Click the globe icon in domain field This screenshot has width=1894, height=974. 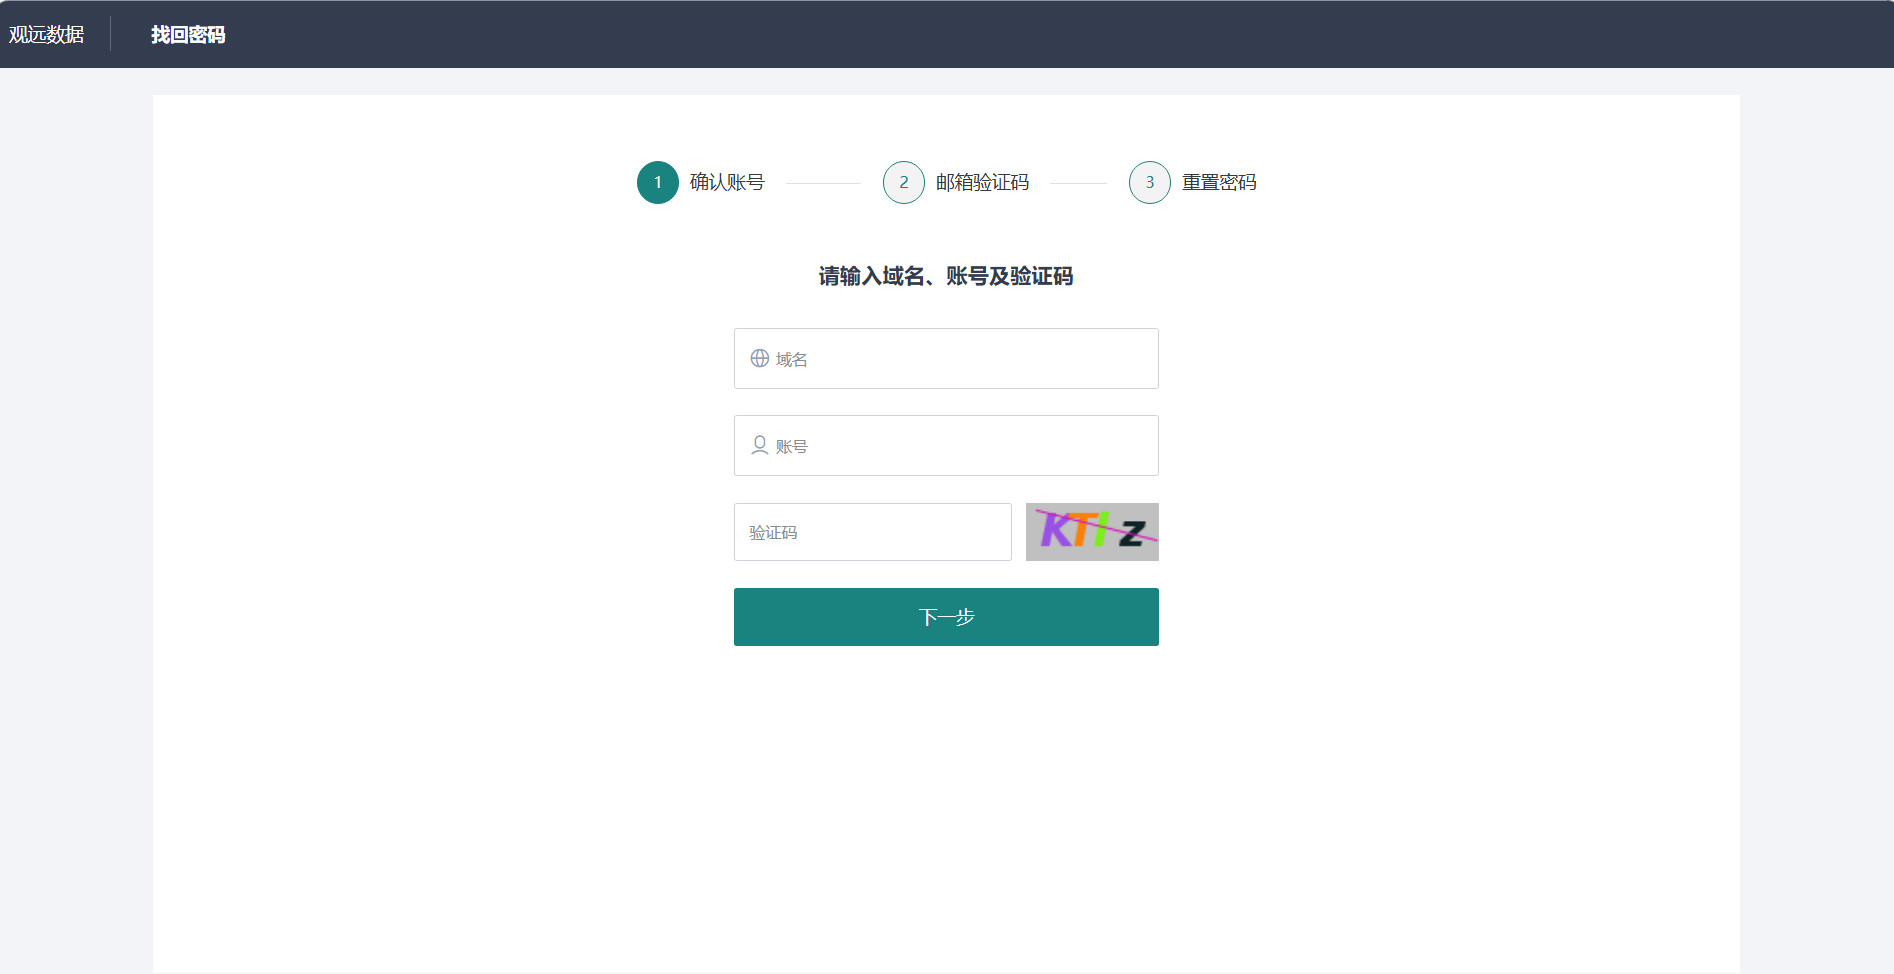pos(760,359)
